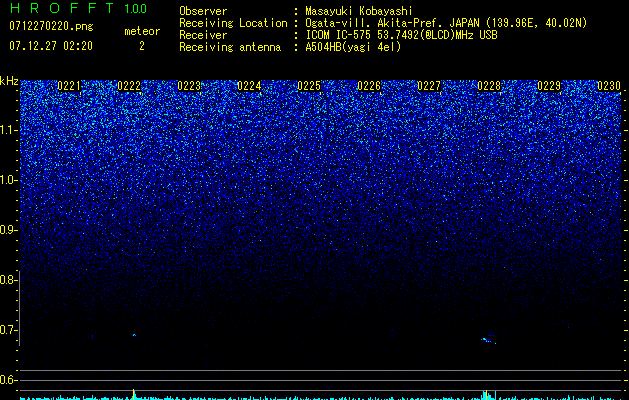Click the 0222 time marker
629x400 pixels.
[129, 86]
